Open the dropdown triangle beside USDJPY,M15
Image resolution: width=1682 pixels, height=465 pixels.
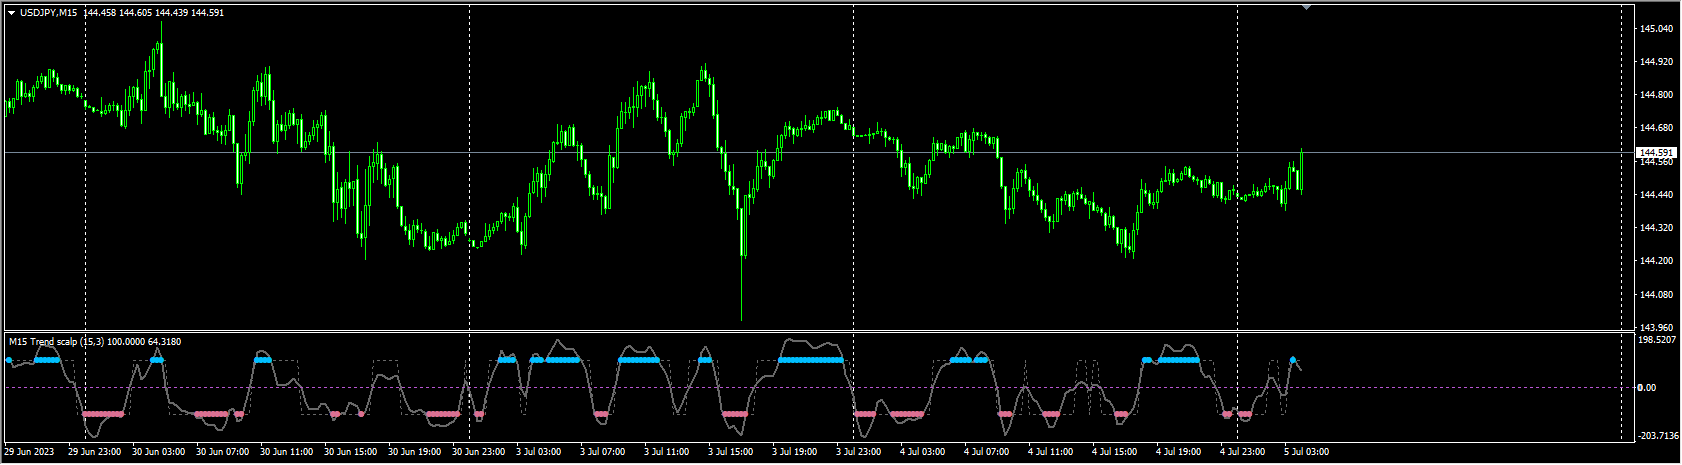[11, 13]
